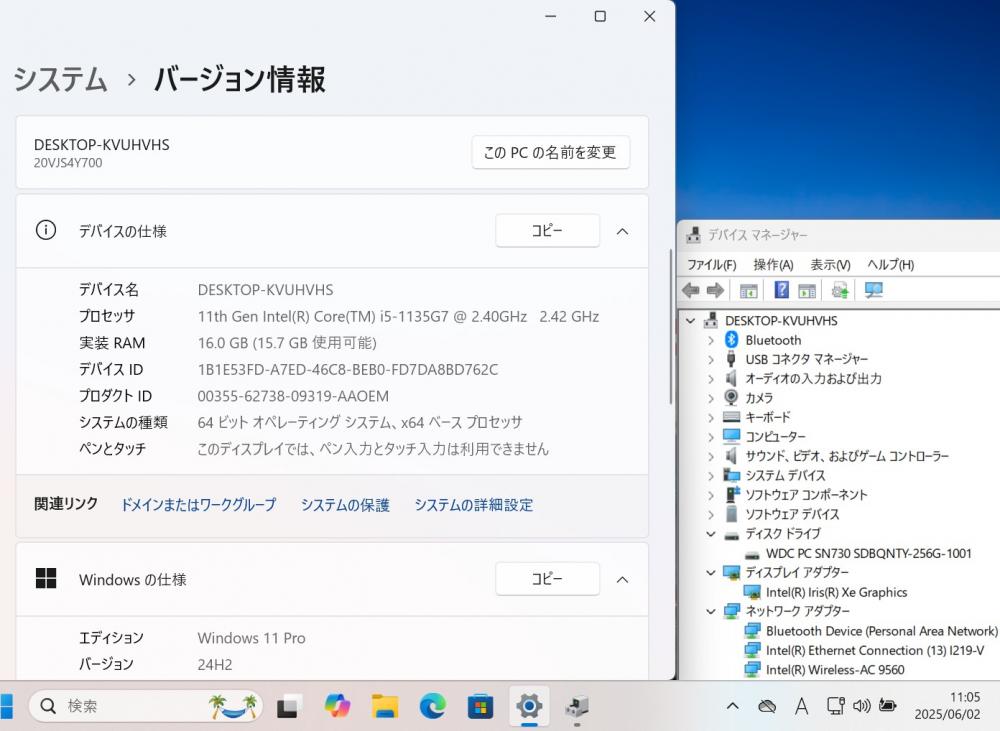Open Microsoft Edge from the taskbar
This screenshot has width=1000, height=731.
(x=432, y=706)
